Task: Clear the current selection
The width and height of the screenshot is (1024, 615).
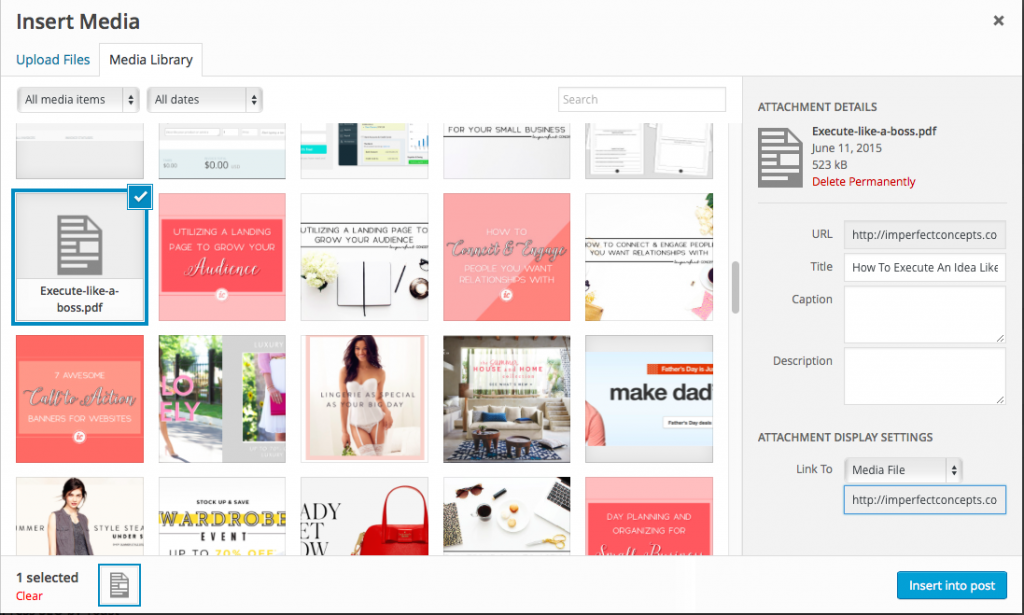Action: pos(29,595)
